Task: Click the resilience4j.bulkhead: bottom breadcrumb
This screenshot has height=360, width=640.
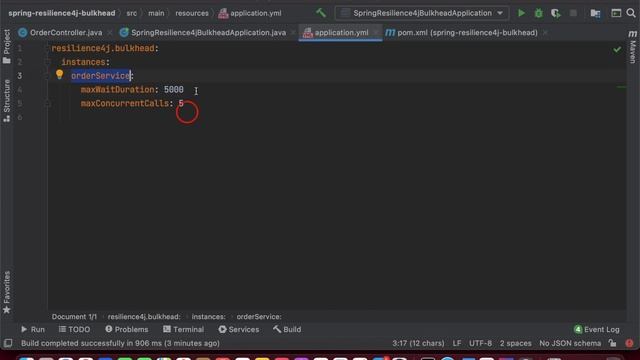Action: [x=144, y=317]
